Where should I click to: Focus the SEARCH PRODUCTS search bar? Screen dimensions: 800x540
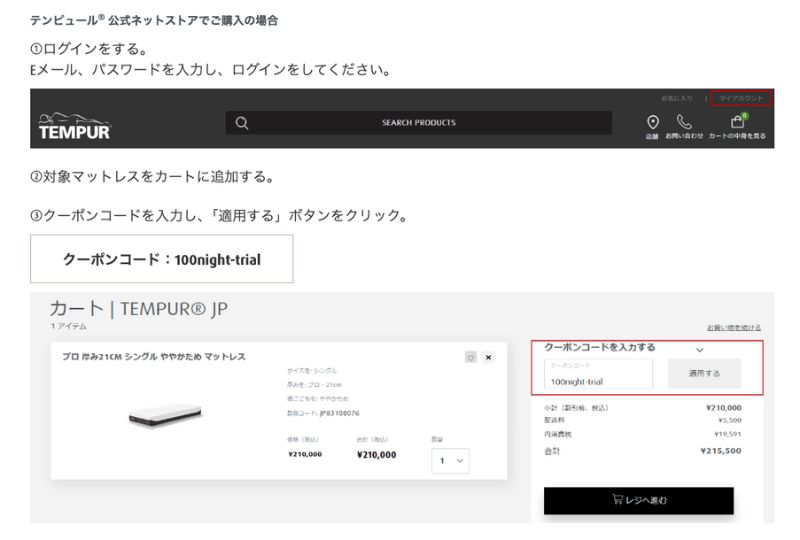pos(418,122)
